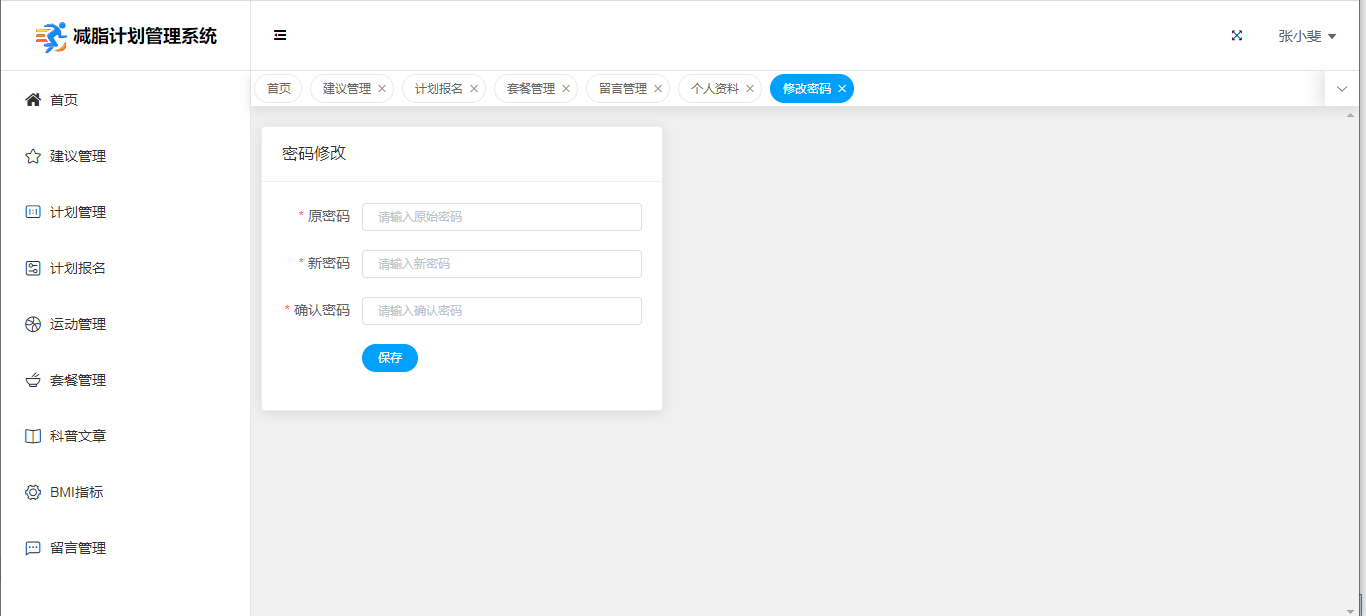Click the 保存 button
Image resolution: width=1366 pixels, height=616 pixels.
(x=390, y=358)
